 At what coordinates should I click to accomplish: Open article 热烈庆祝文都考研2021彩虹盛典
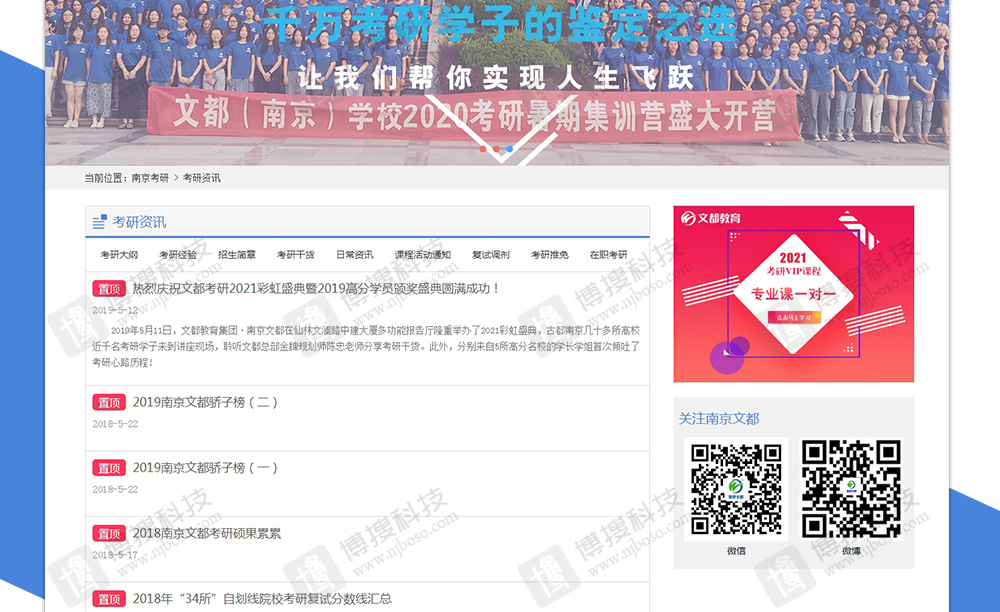pos(316,289)
